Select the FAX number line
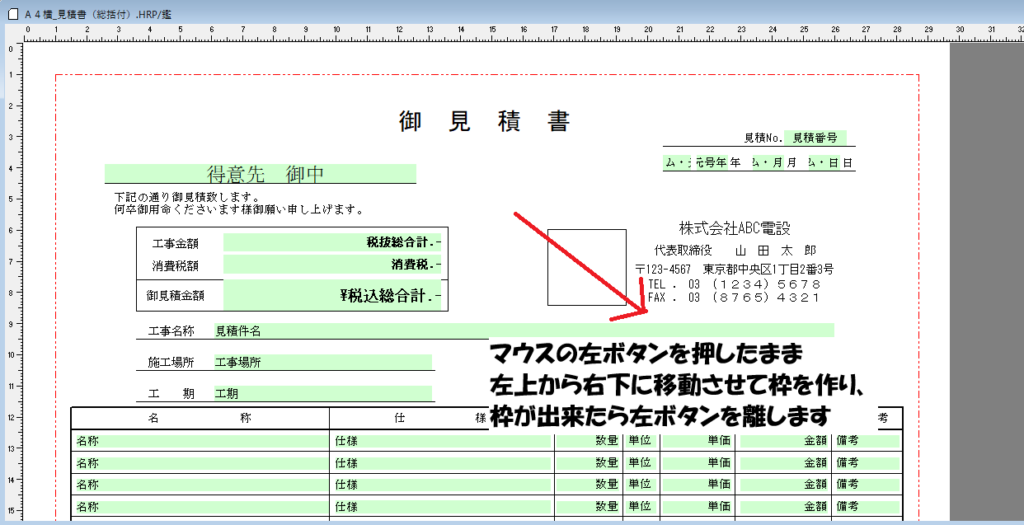Screen dimensions: 1024x525 tap(734, 297)
